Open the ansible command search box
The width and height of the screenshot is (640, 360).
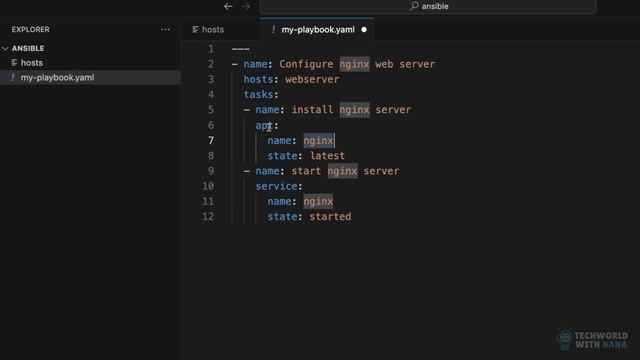(428, 6)
